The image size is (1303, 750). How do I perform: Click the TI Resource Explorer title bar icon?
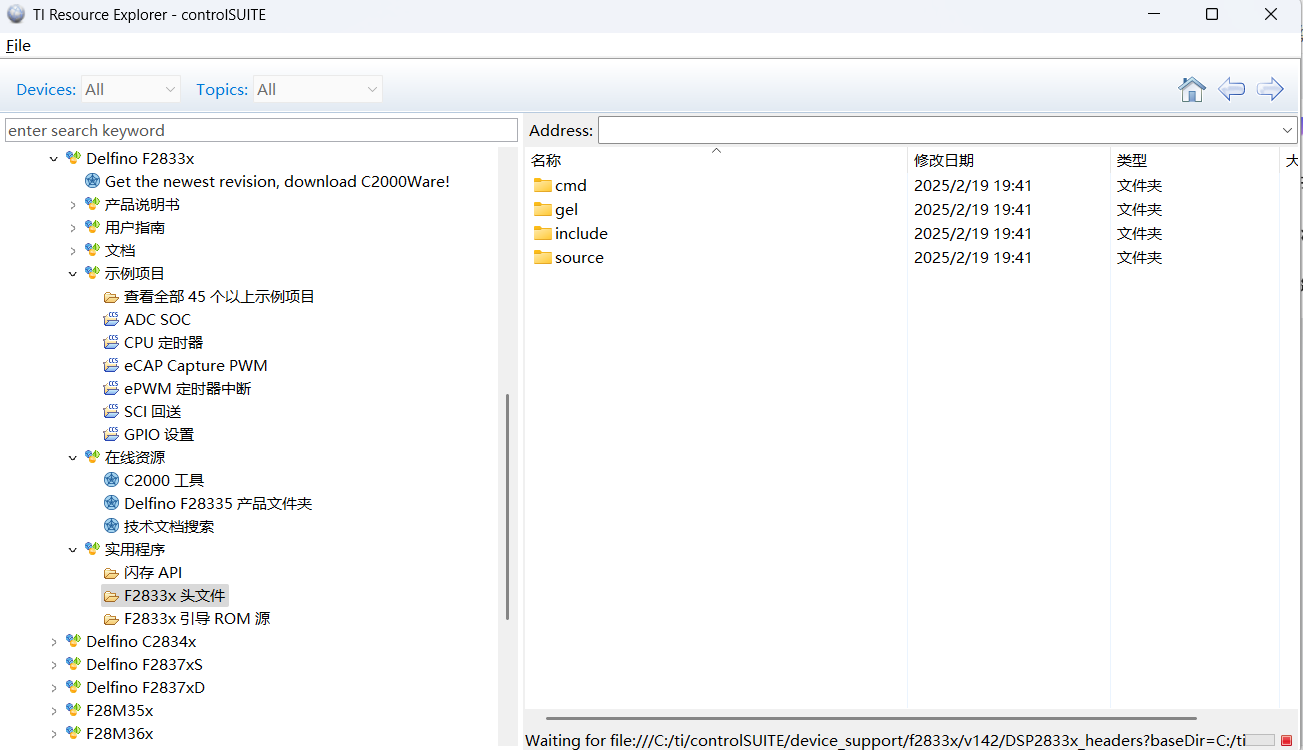tap(16, 14)
